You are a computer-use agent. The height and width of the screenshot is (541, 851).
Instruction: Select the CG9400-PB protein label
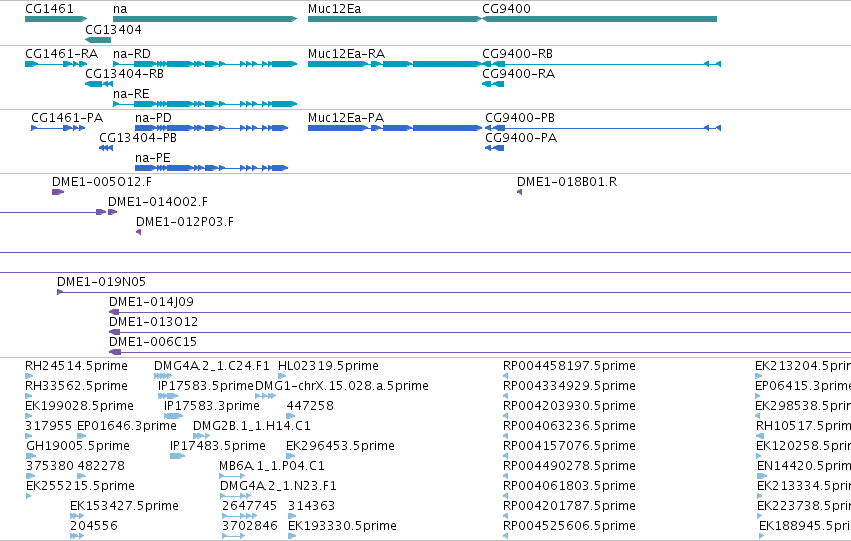pyautogui.click(x=520, y=118)
